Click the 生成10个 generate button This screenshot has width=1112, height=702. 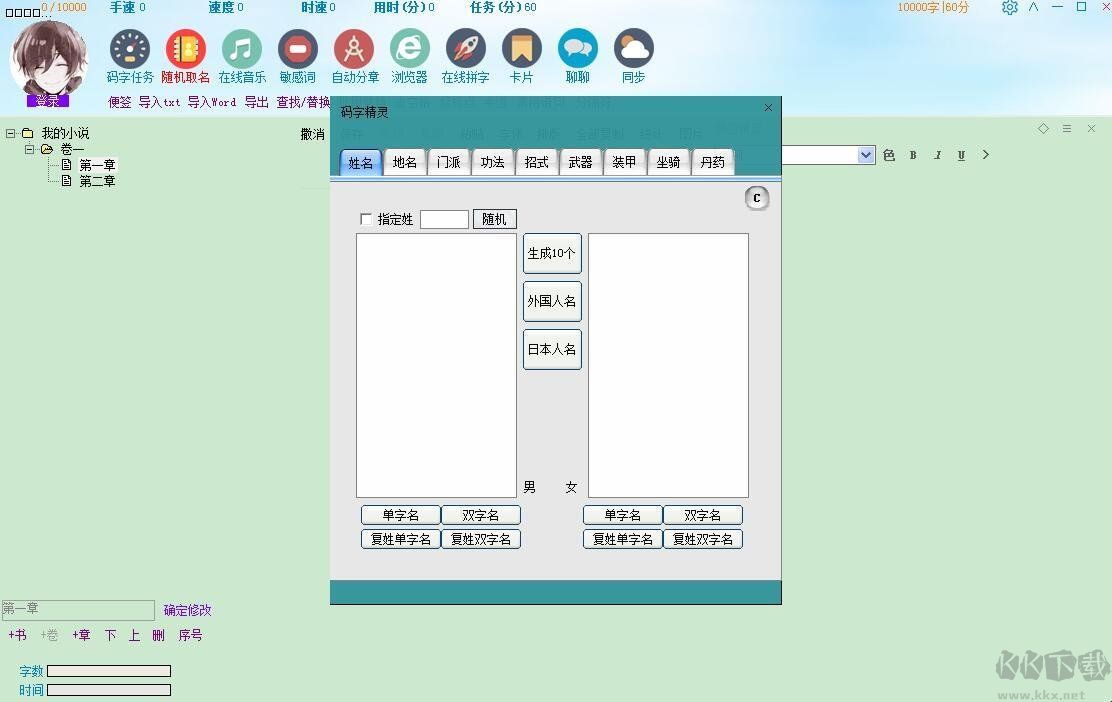pos(552,253)
